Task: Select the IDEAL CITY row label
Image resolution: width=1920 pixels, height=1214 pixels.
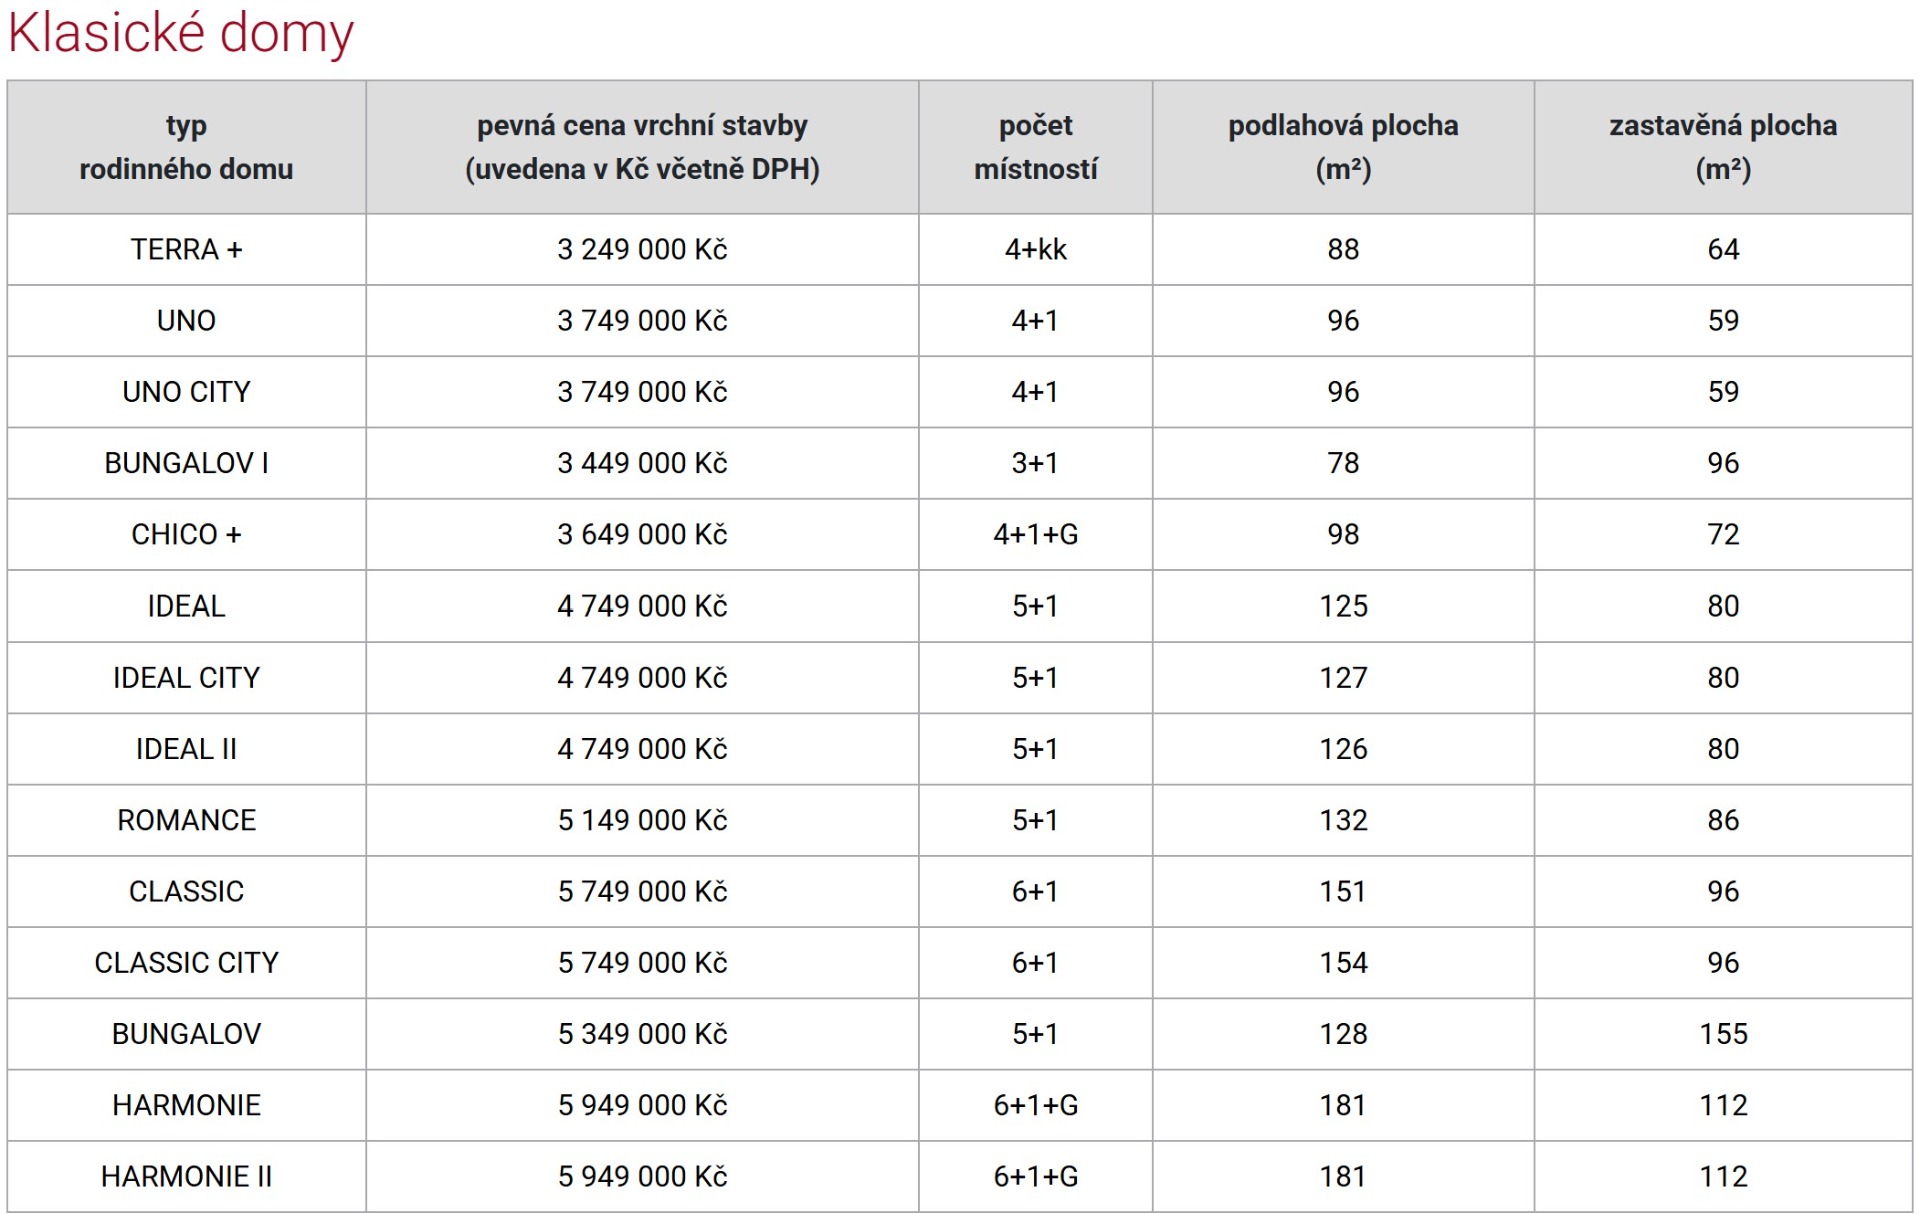Action: (x=186, y=678)
